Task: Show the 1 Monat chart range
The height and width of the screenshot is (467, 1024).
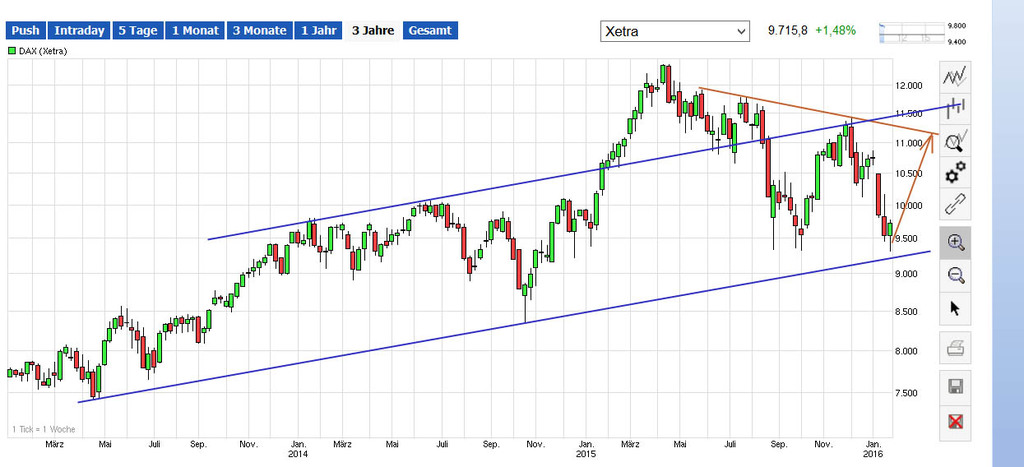Action: pyautogui.click(x=194, y=31)
